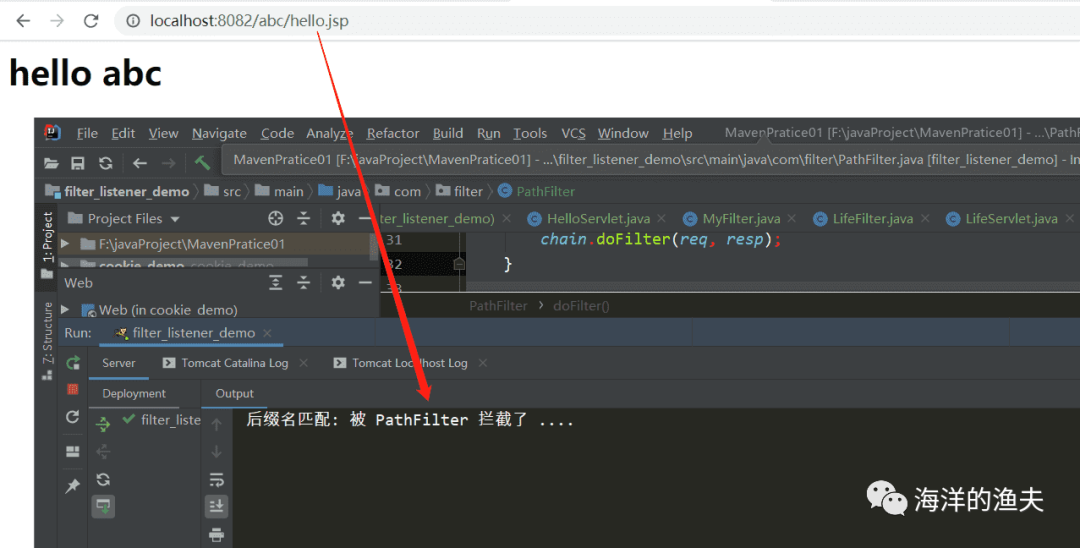Switch to MyFilter.java editor tab
Image resolution: width=1080 pixels, height=548 pixels.
(x=732, y=219)
